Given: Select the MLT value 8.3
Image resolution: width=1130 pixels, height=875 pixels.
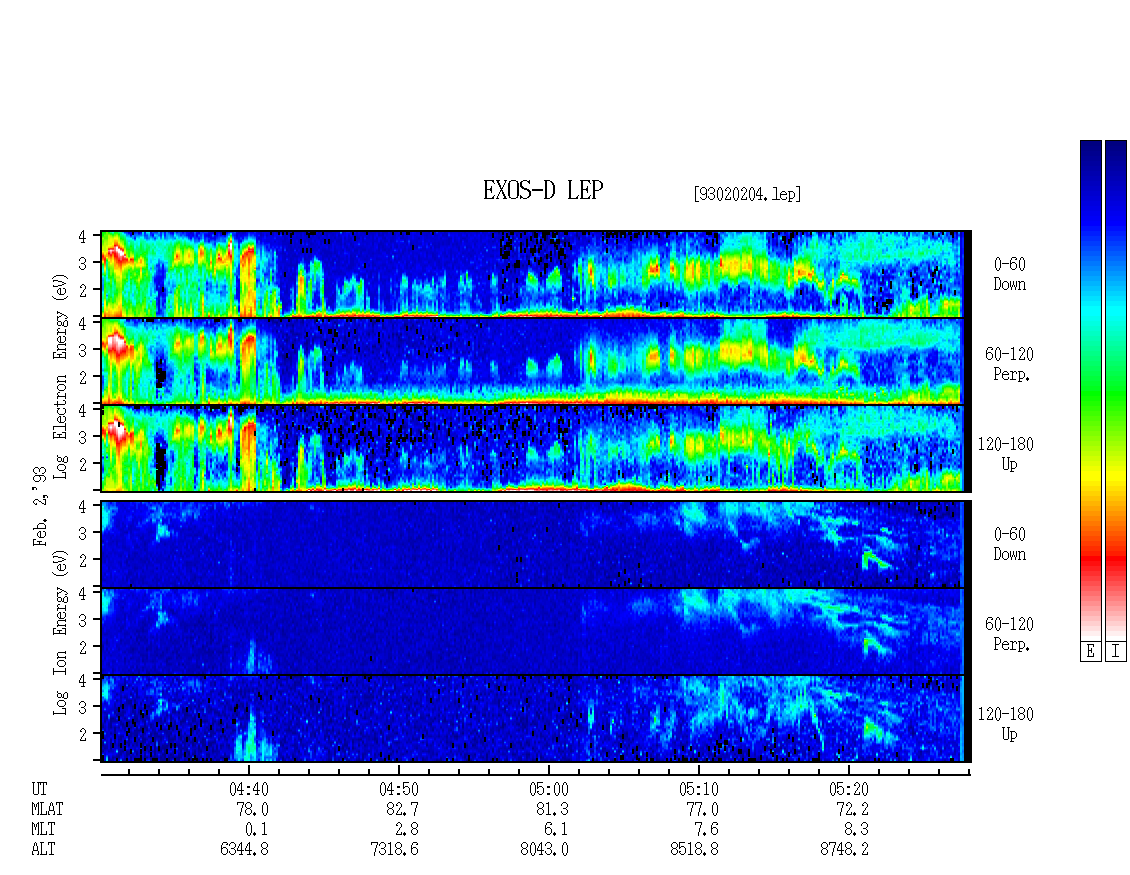Looking at the screenshot, I should [x=856, y=830].
